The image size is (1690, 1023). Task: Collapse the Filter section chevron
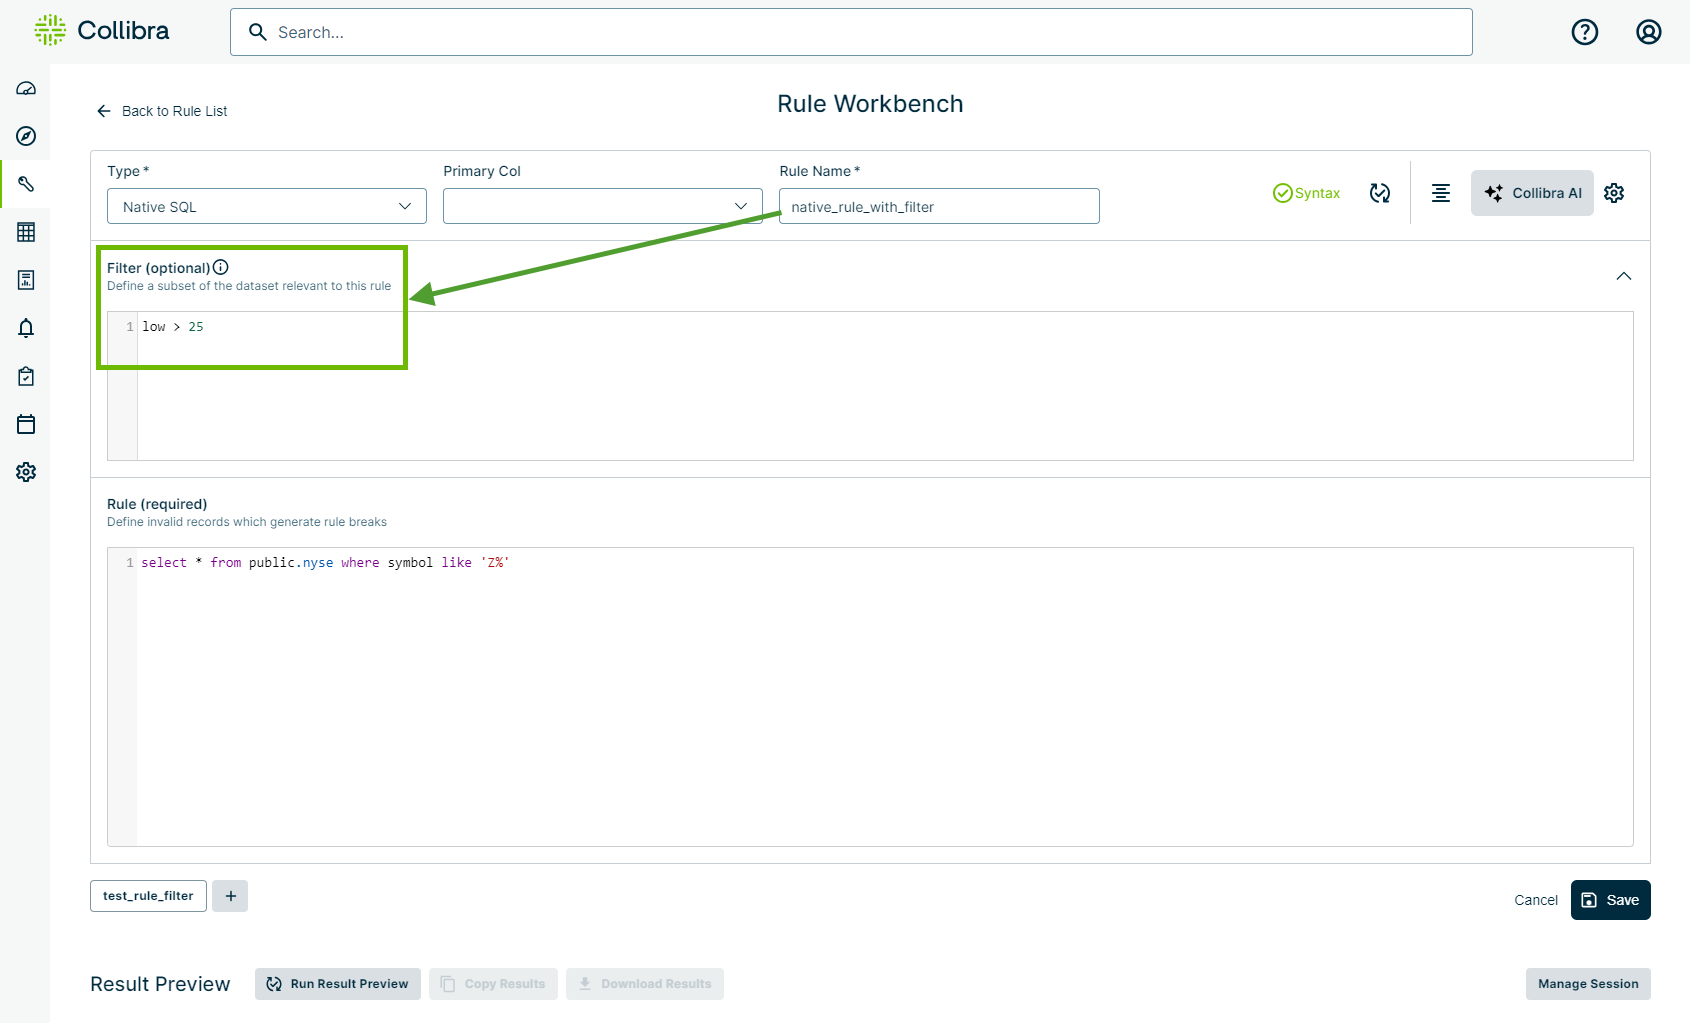coord(1624,276)
